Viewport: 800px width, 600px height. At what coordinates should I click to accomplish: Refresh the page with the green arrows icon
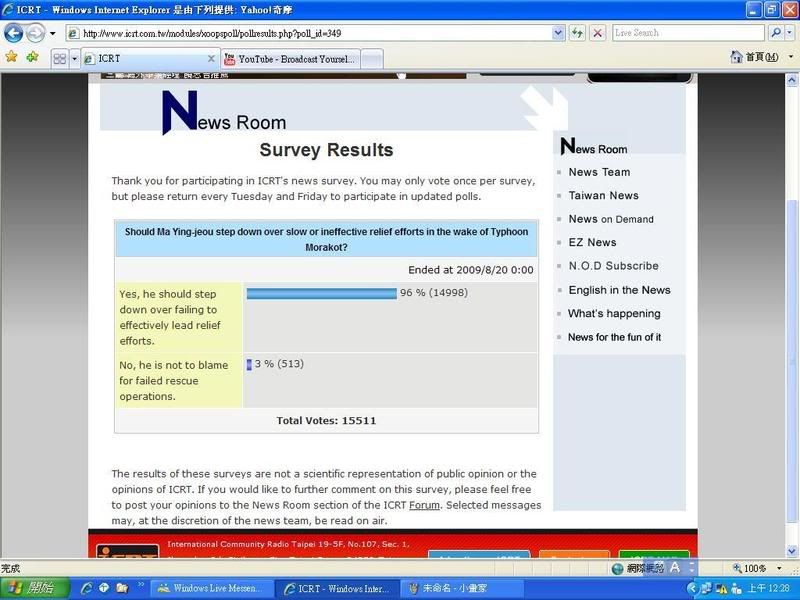pos(577,34)
